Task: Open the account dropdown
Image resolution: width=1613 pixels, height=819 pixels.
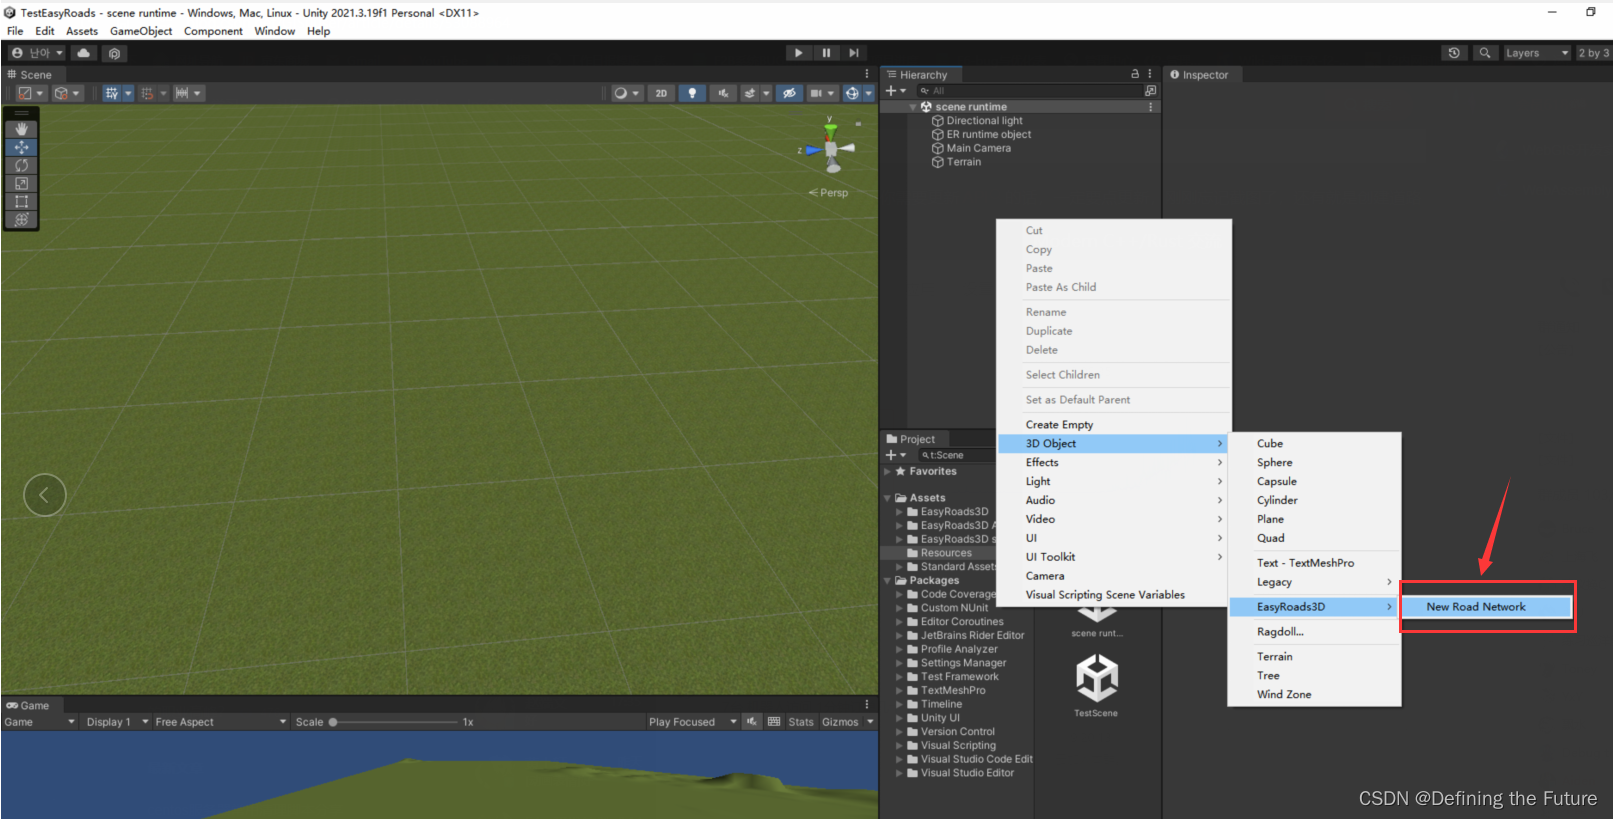Action: tap(38, 53)
